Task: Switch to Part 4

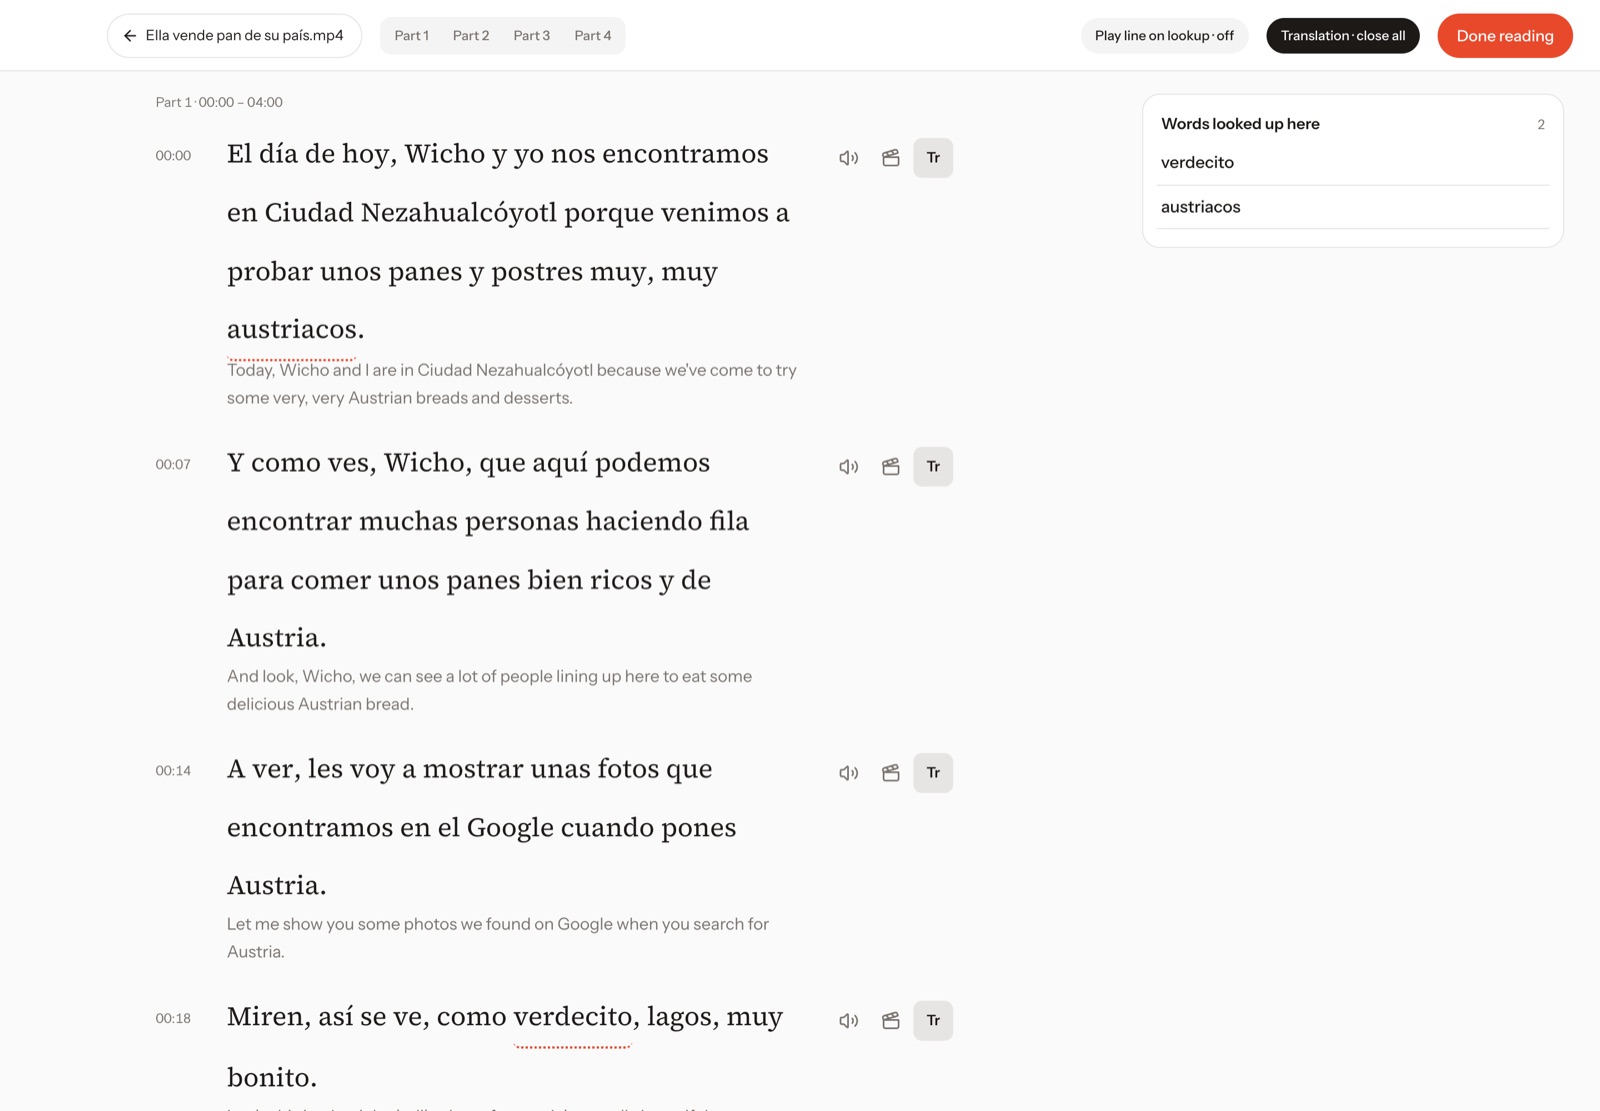Action: [x=593, y=36]
